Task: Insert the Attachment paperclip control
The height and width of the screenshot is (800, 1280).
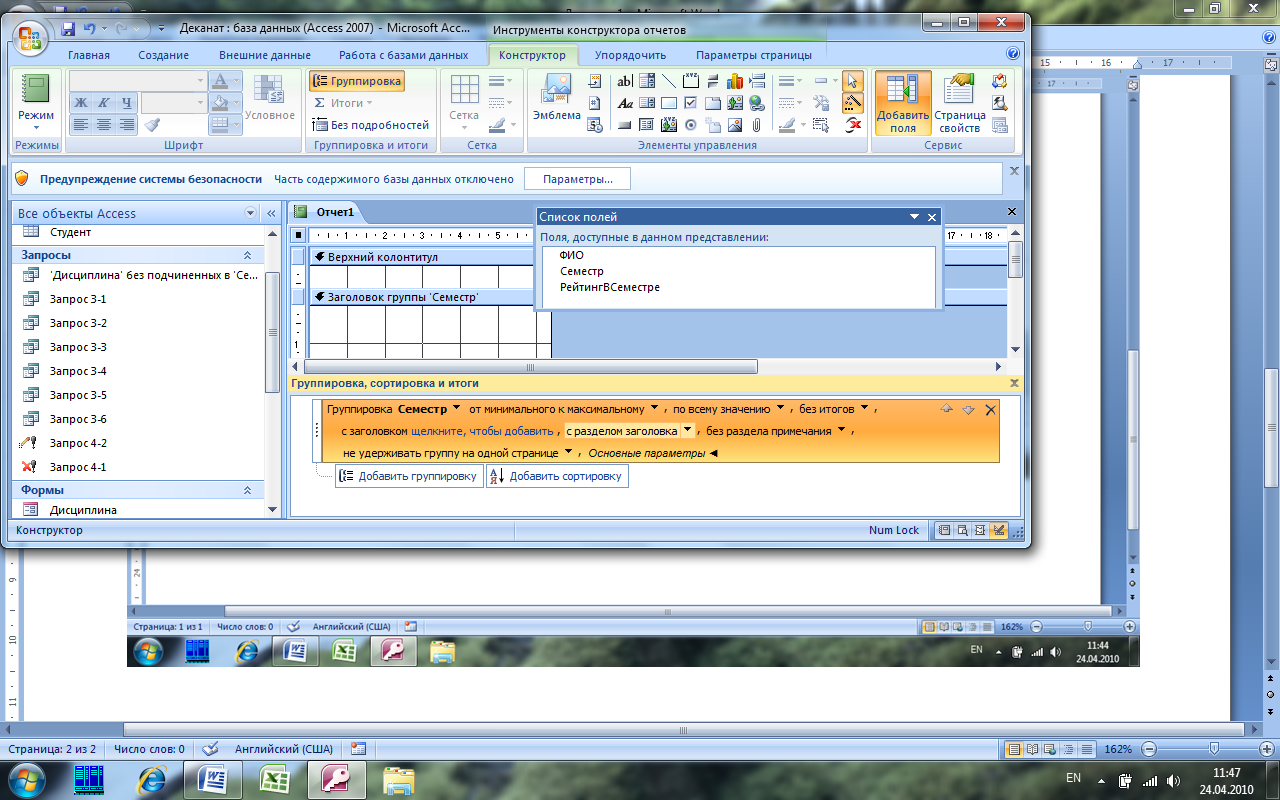Action: pos(757,125)
